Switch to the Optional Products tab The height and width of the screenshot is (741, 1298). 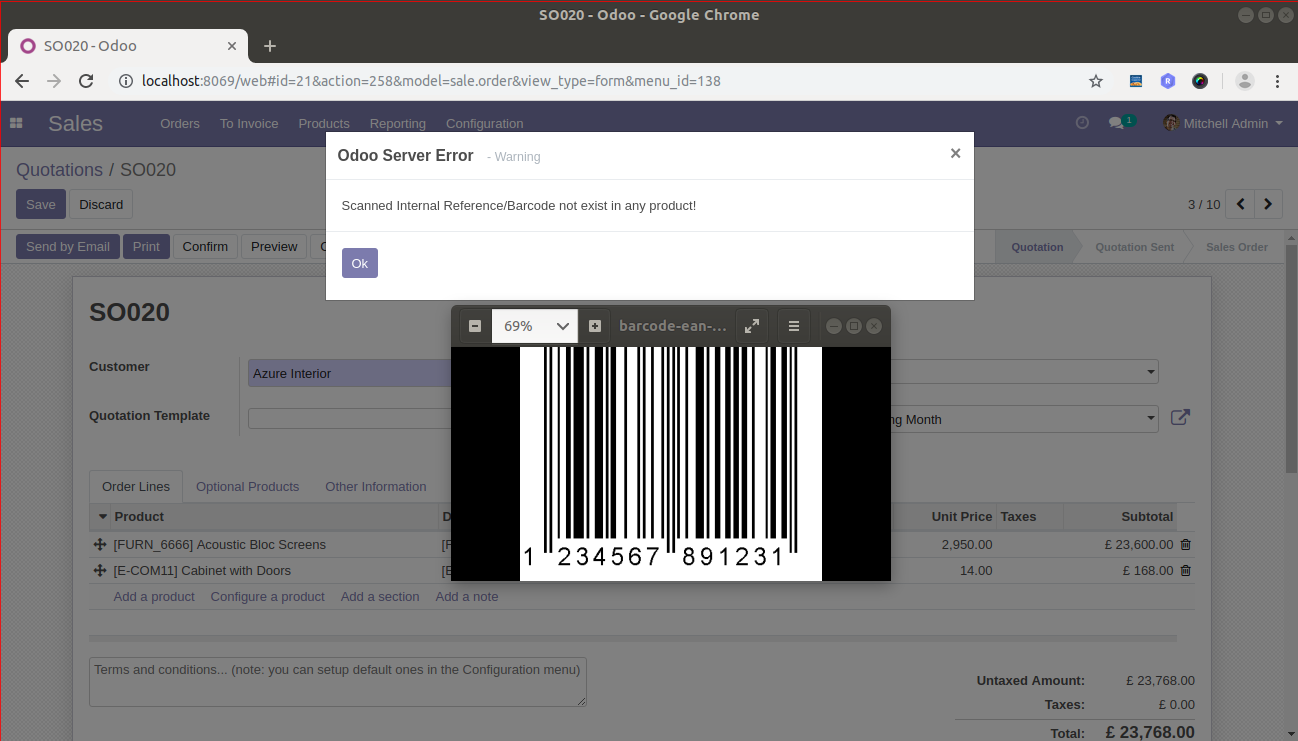(x=247, y=487)
